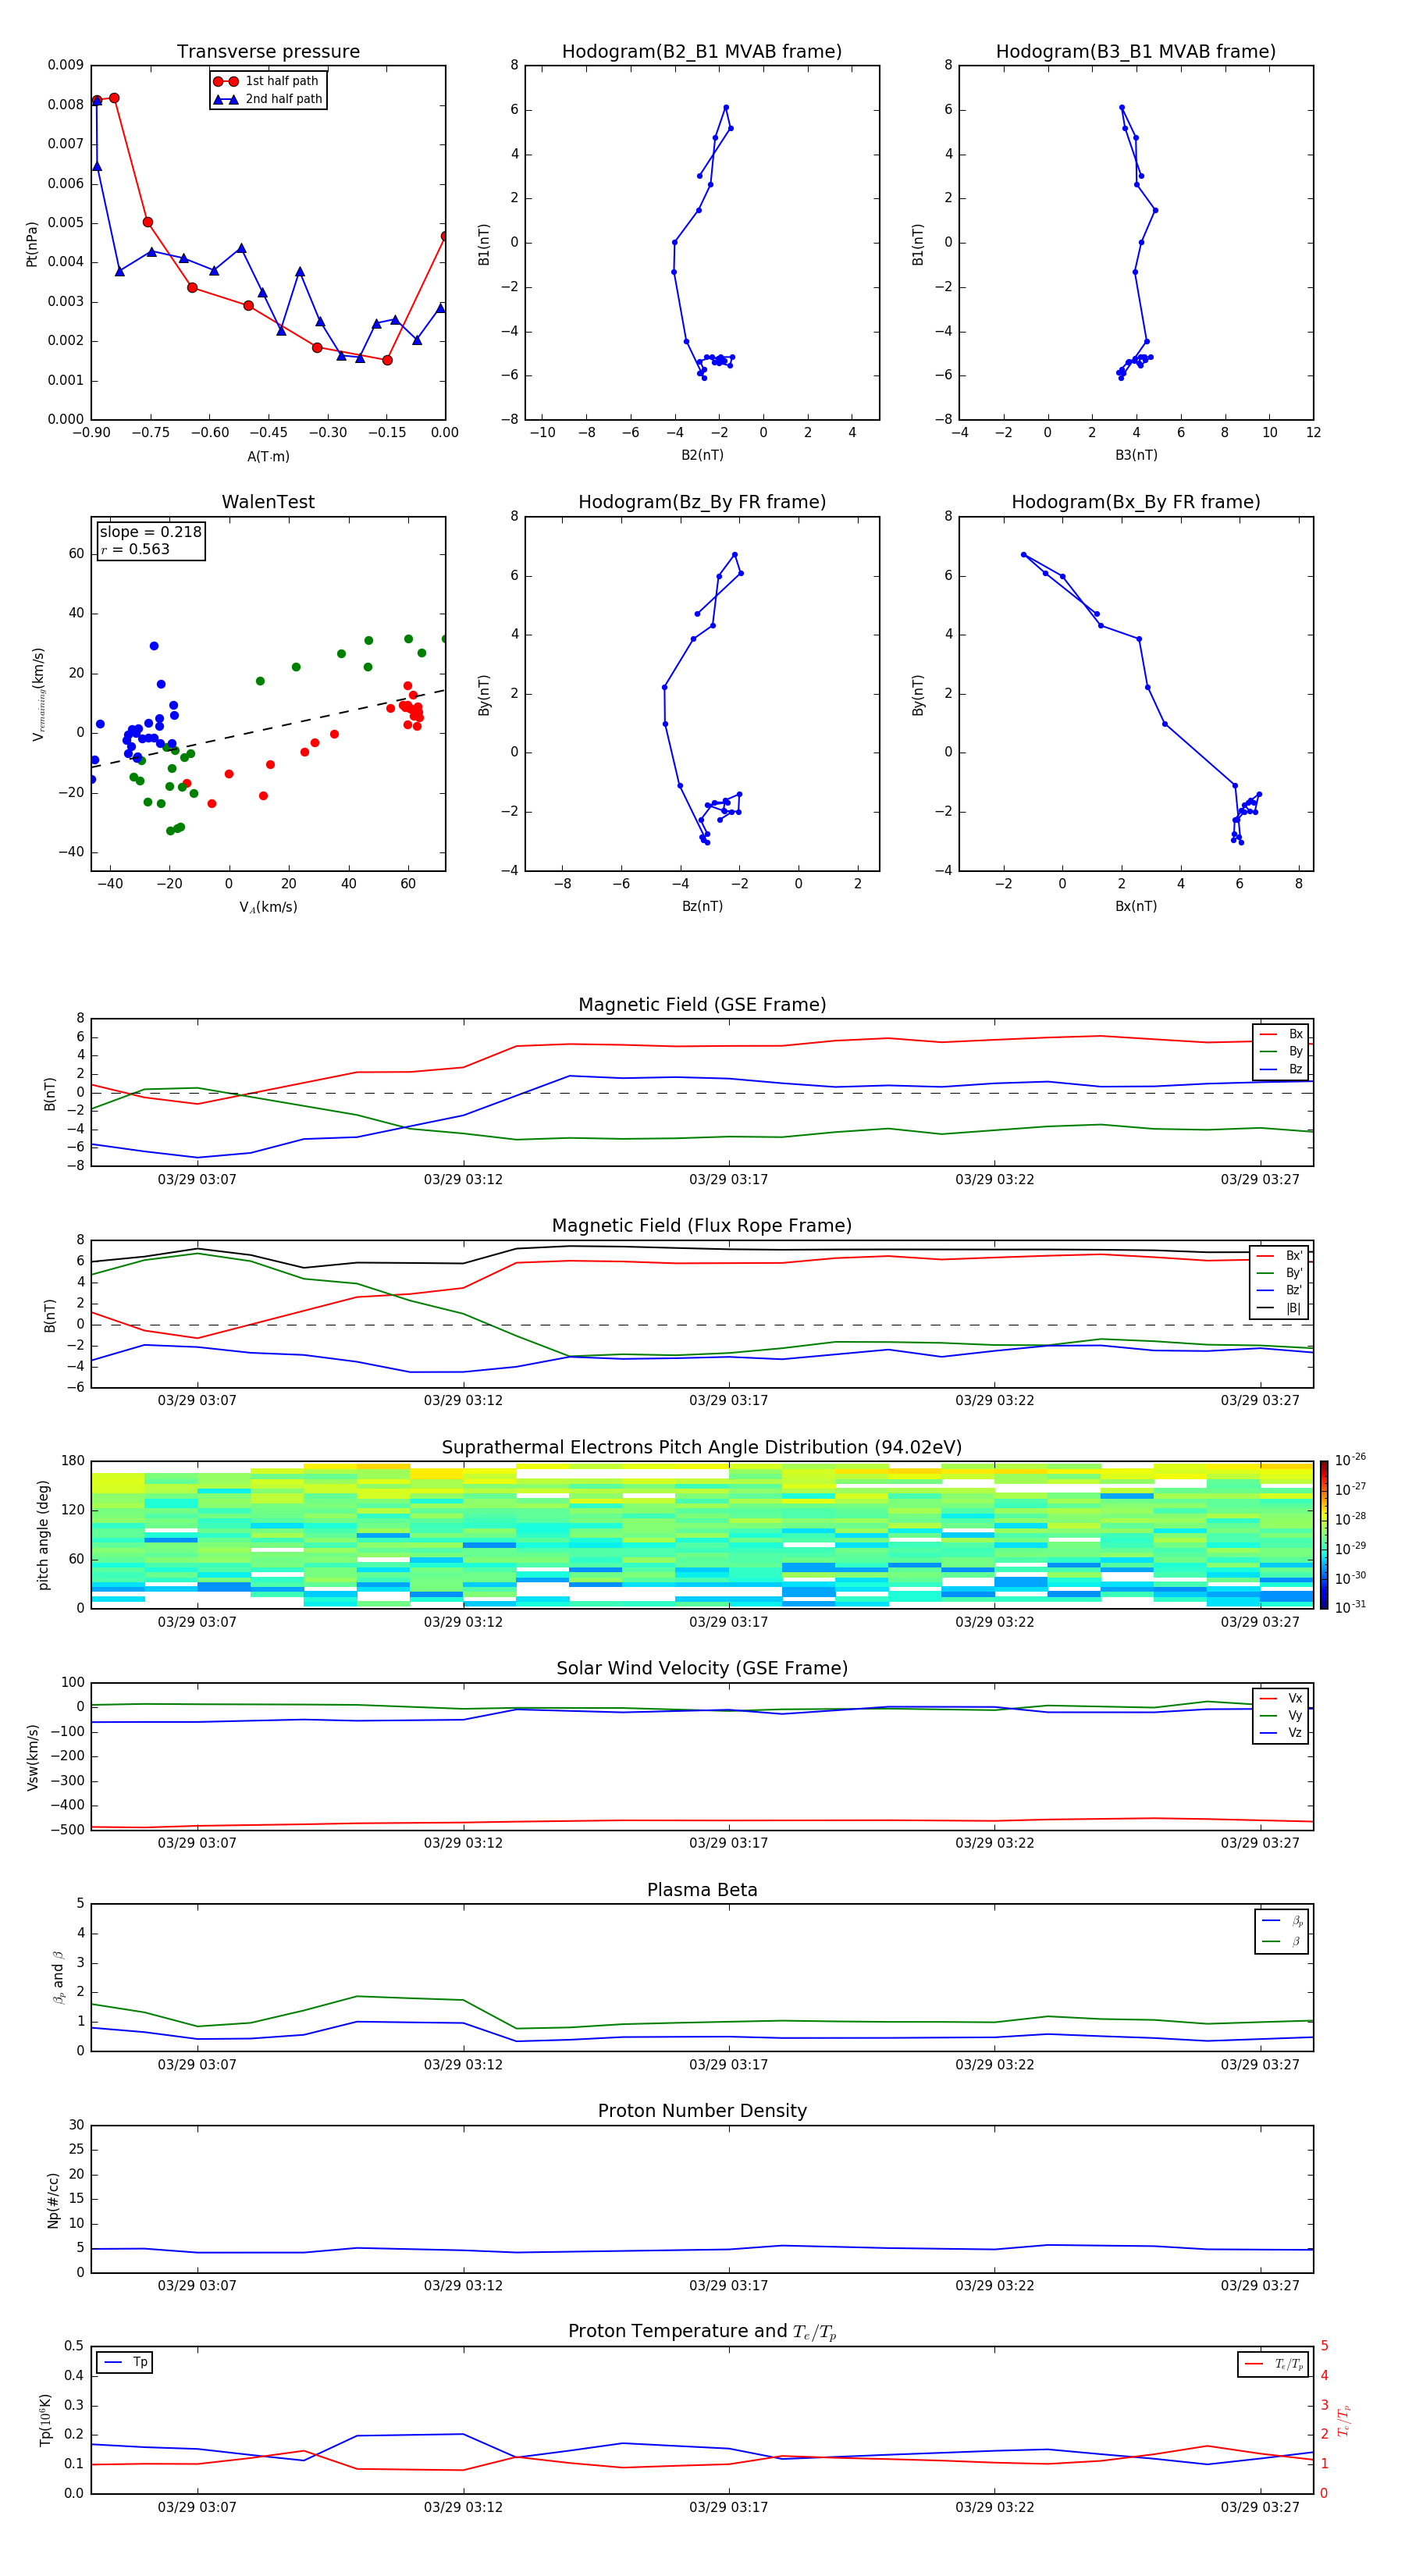
Task: Click 'Vx' in Solar Wind Velocity legend
Action: click(x=1295, y=1698)
